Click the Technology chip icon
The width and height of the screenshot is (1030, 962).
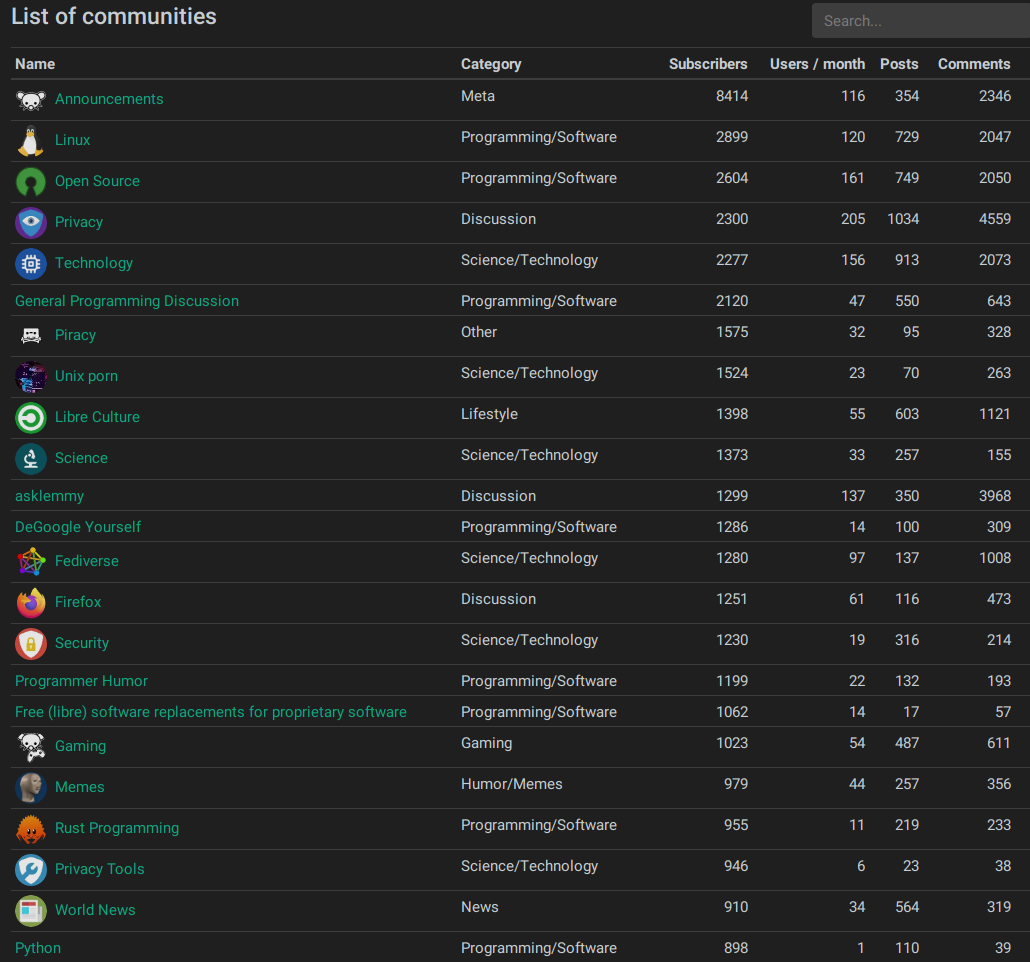pos(31,264)
